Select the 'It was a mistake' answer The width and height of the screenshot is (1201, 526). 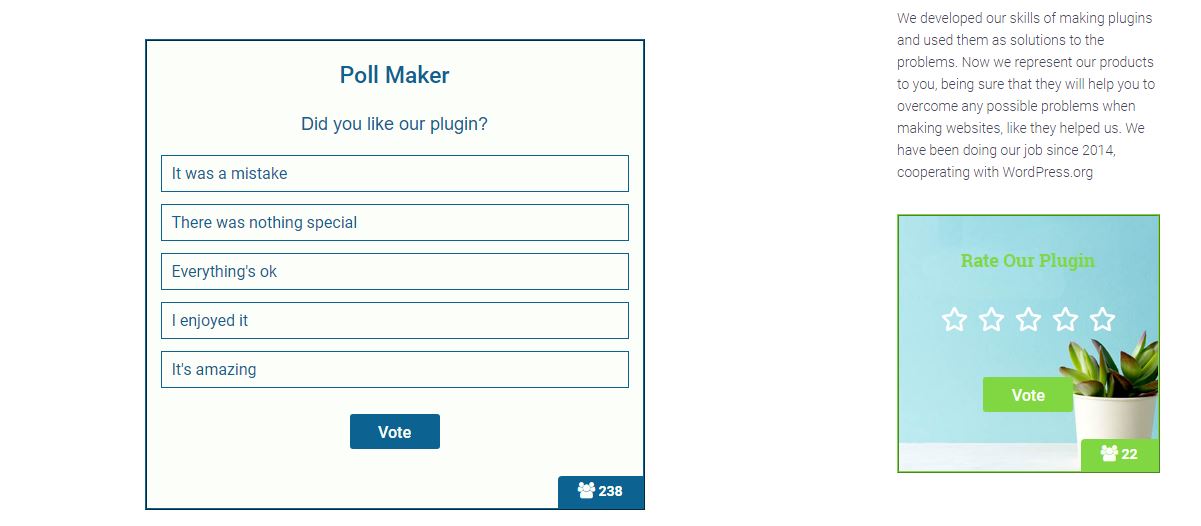(394, 173)
